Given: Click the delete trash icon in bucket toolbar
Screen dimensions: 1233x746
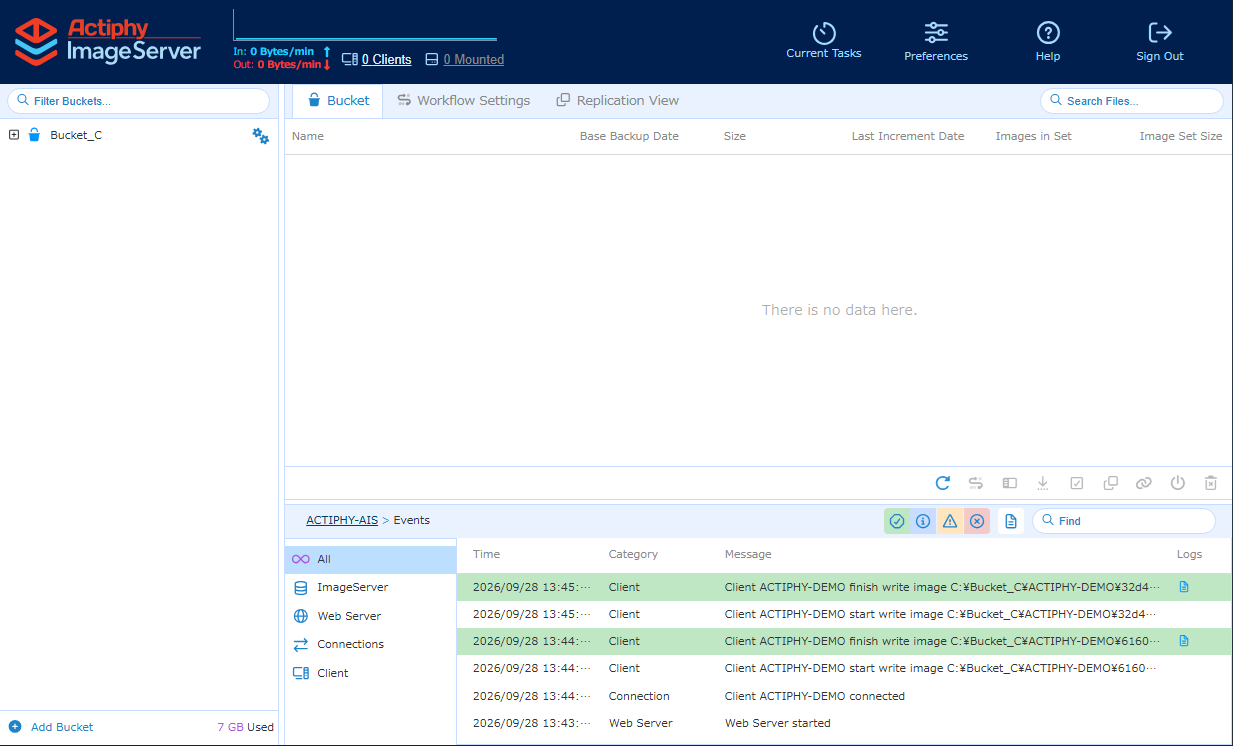Looking at the screenshot, I should tap(1211, 483).
